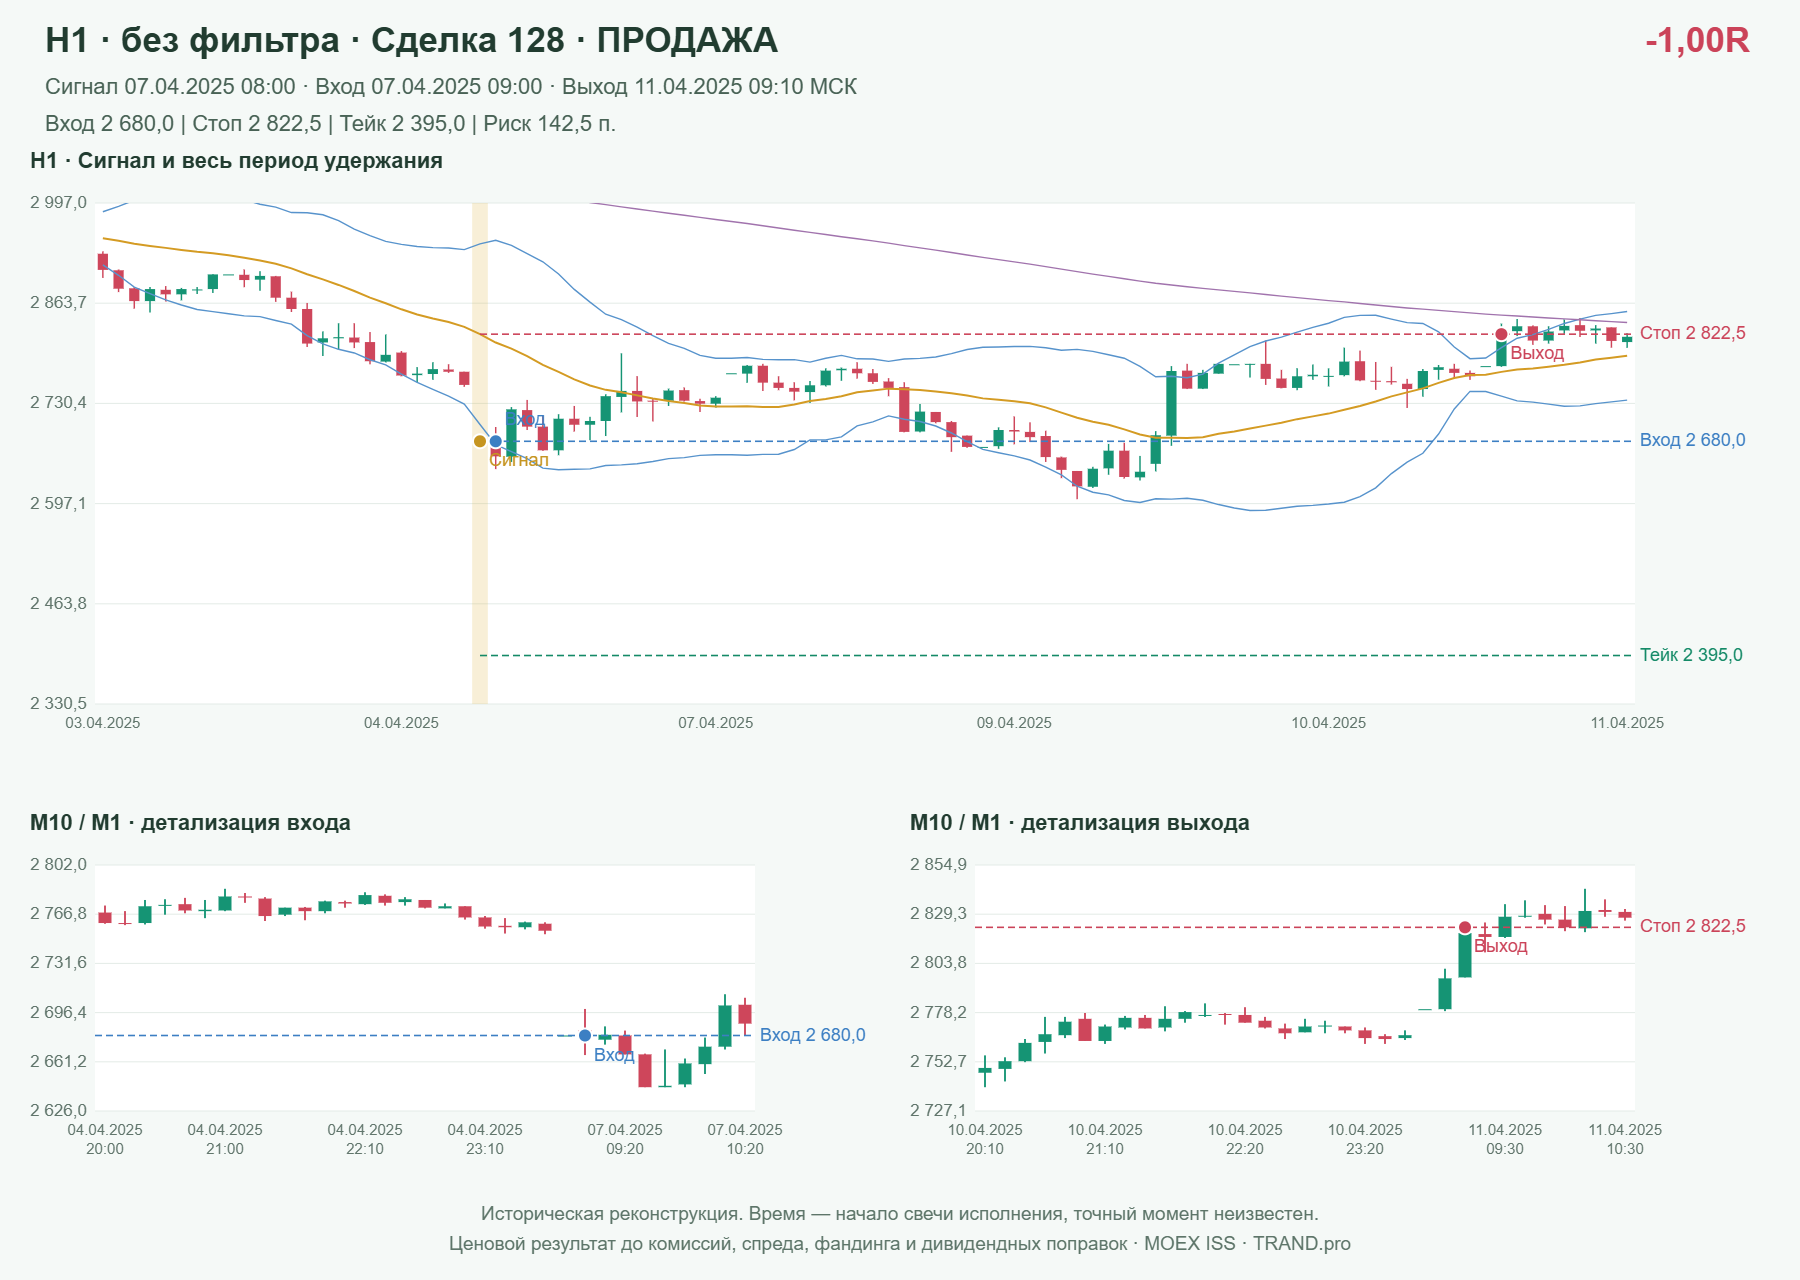Click the 11.04.2025 date on H1 axis
Screen dimensions: 1800x1280
[x=1627, y=723]
